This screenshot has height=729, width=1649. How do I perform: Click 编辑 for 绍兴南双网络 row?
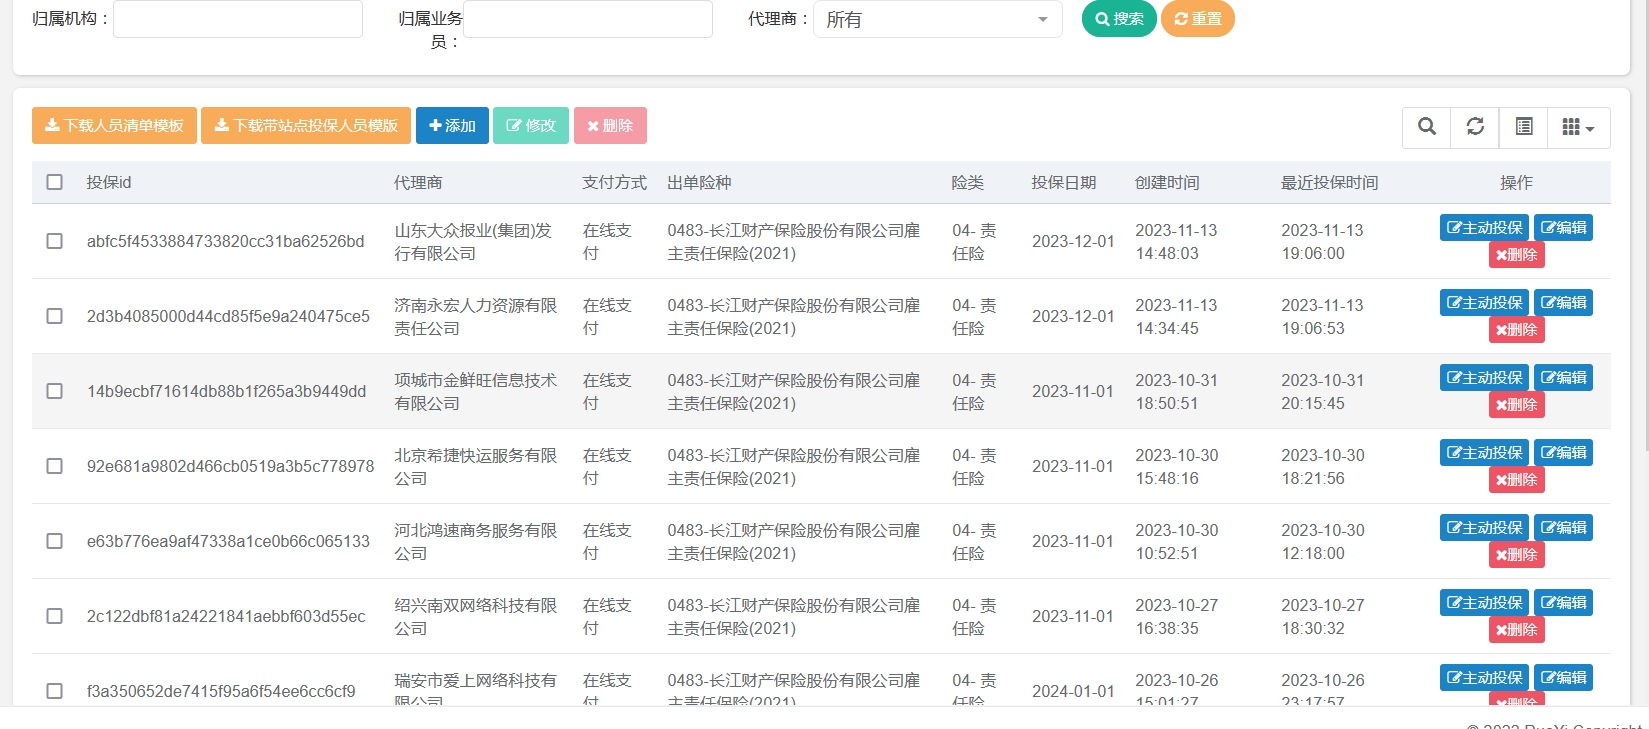pyautogui.click(x=1563, y=603)
